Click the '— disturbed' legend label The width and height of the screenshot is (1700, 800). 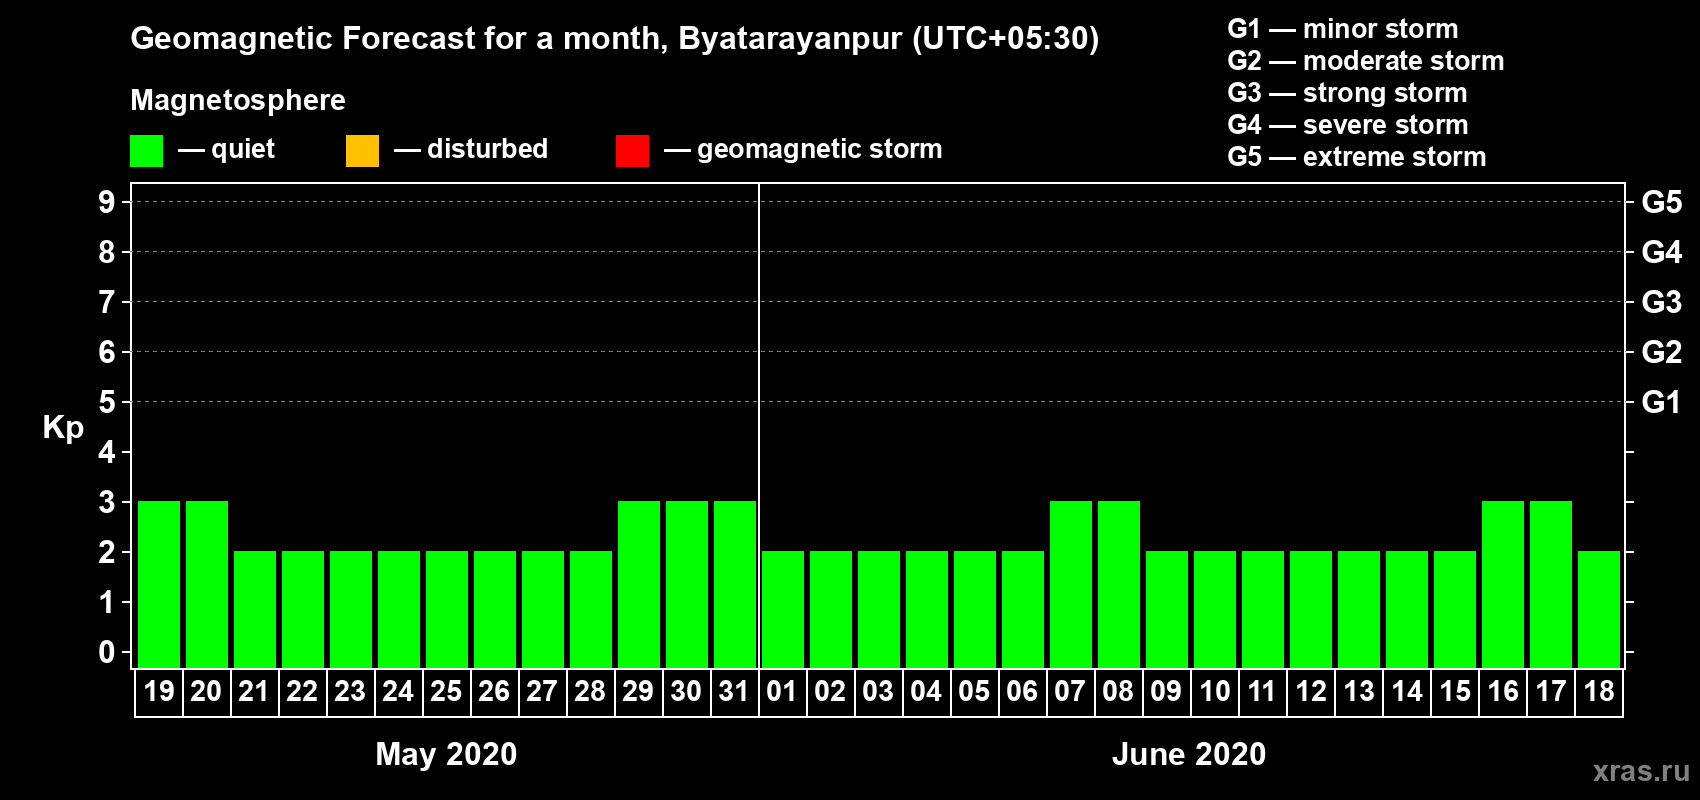pos(471,149)
